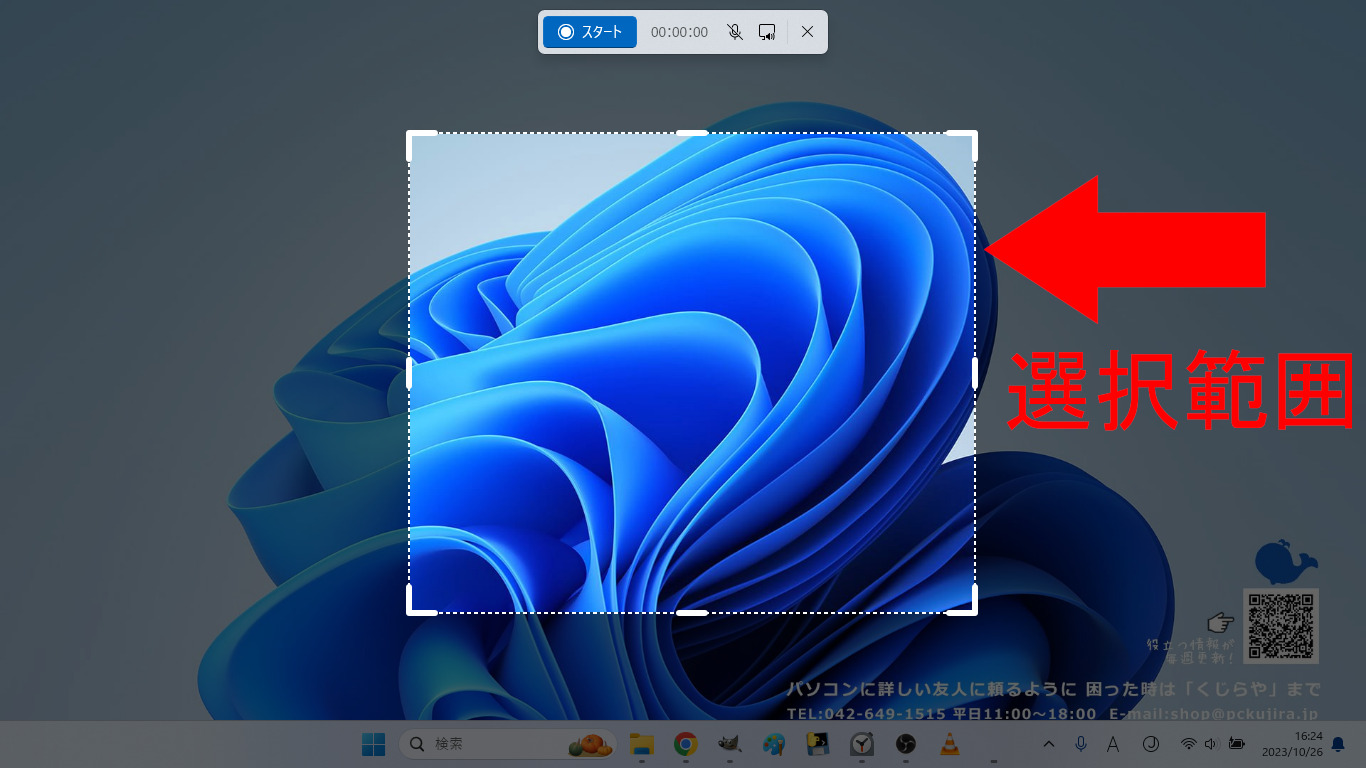This screenshot has height=768, width=1366.
Task: Open the clock app in taskbar
Action: [x=861, y=744]
